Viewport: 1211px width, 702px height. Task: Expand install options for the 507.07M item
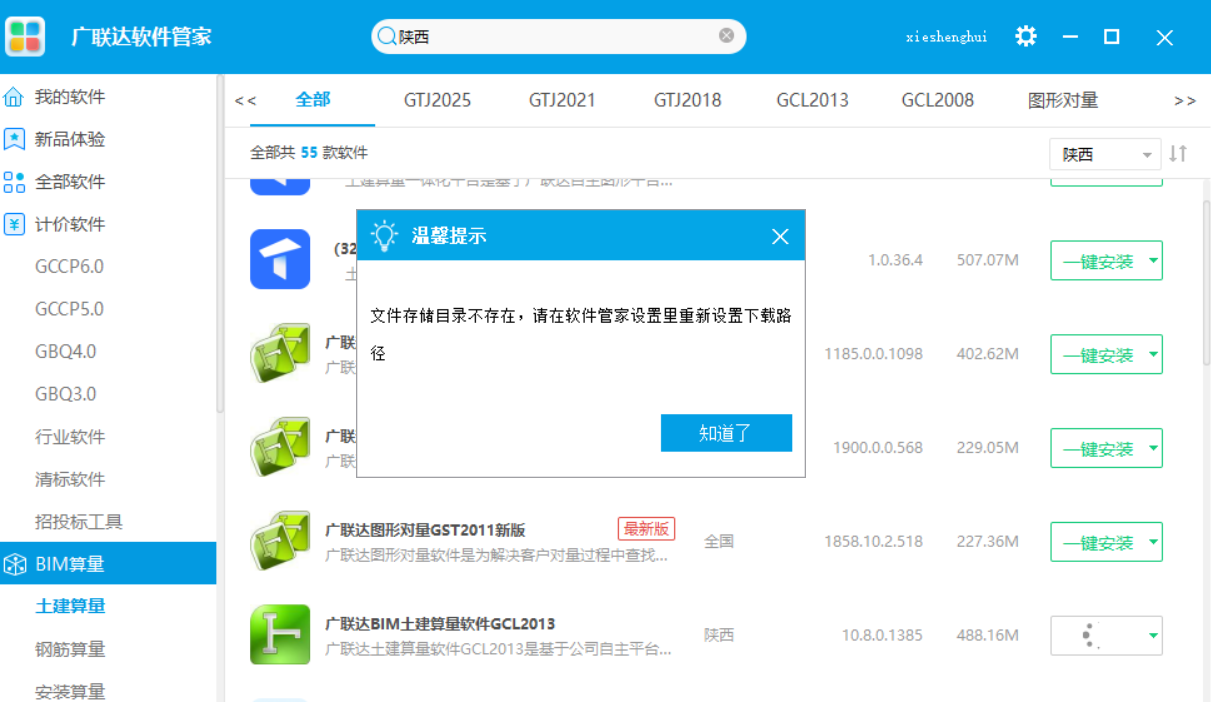[x=1153, y=261]
